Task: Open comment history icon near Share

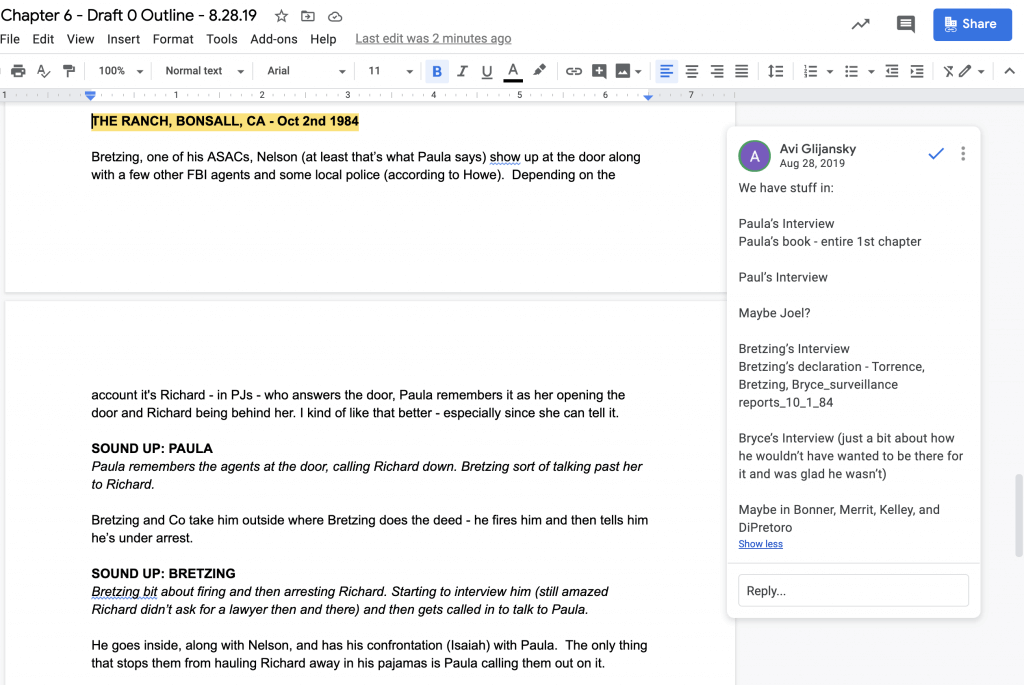Action: [906, 25]
